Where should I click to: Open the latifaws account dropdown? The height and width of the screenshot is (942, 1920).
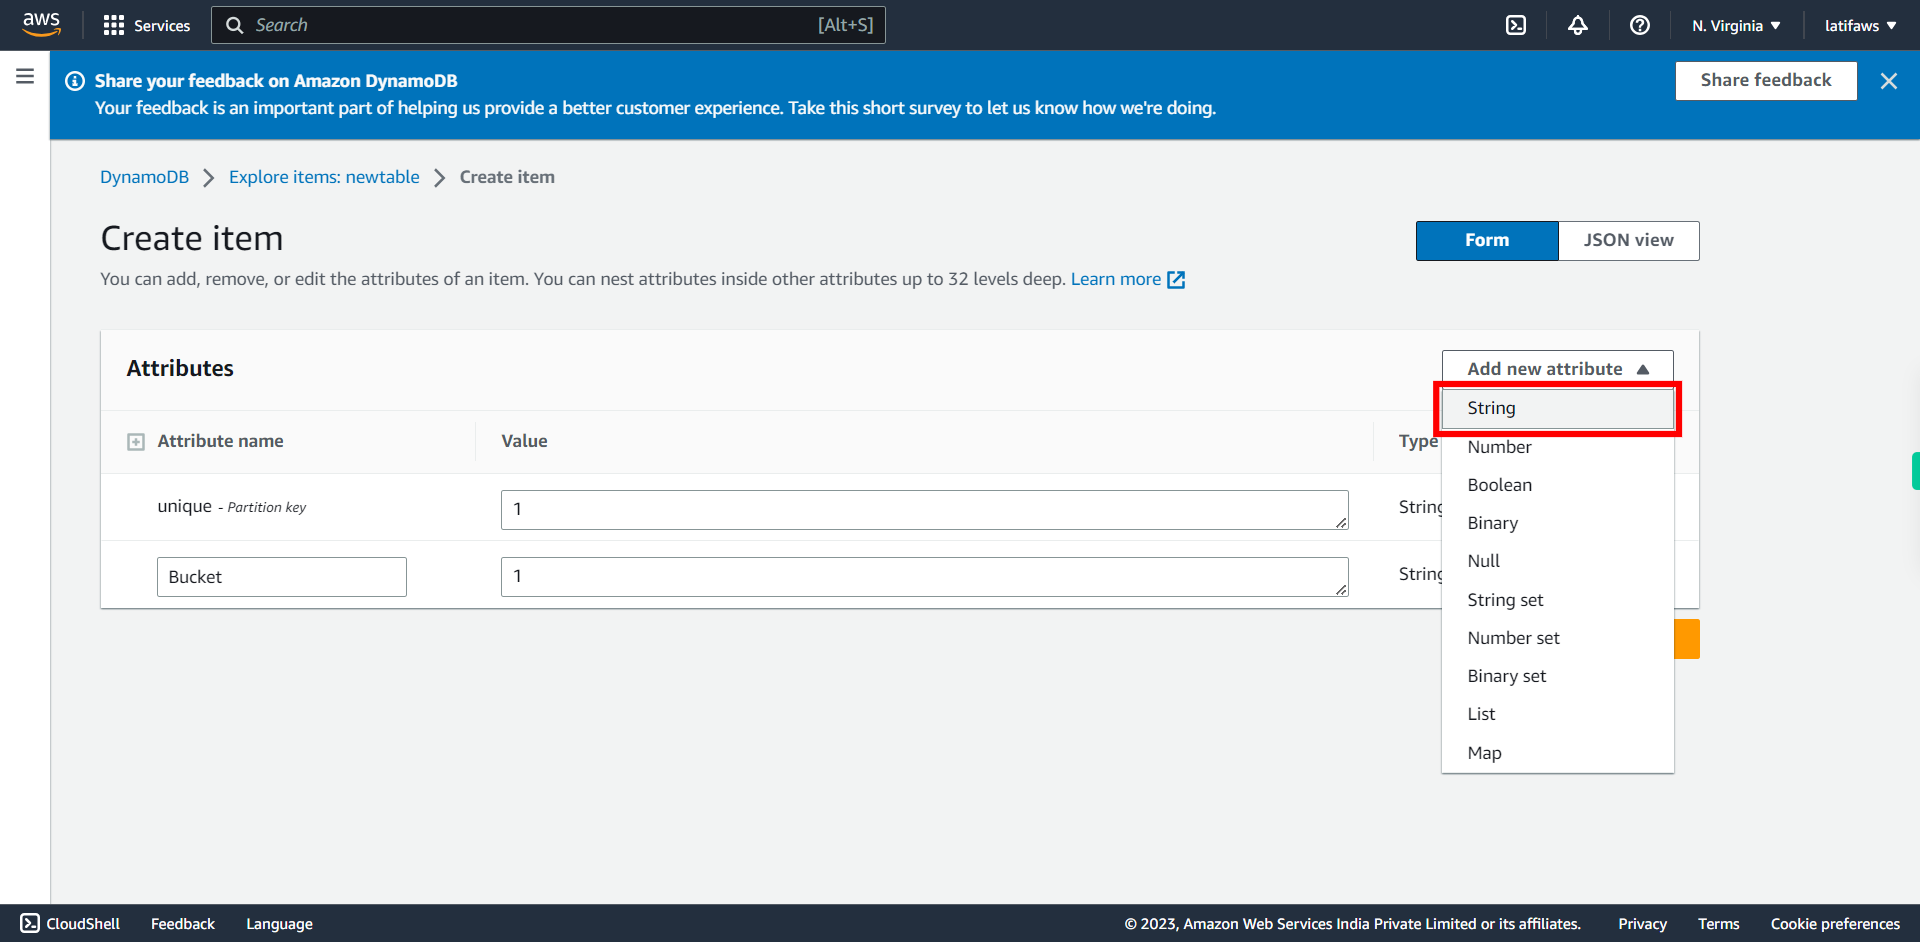[x=1860, y=25]
